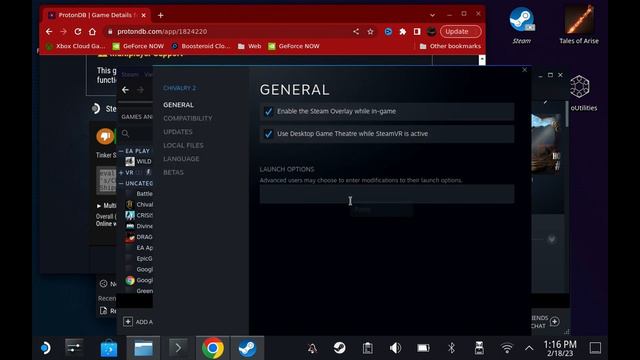Open Xbox Cloud Gaming bookmark

[x=76, y=46]
